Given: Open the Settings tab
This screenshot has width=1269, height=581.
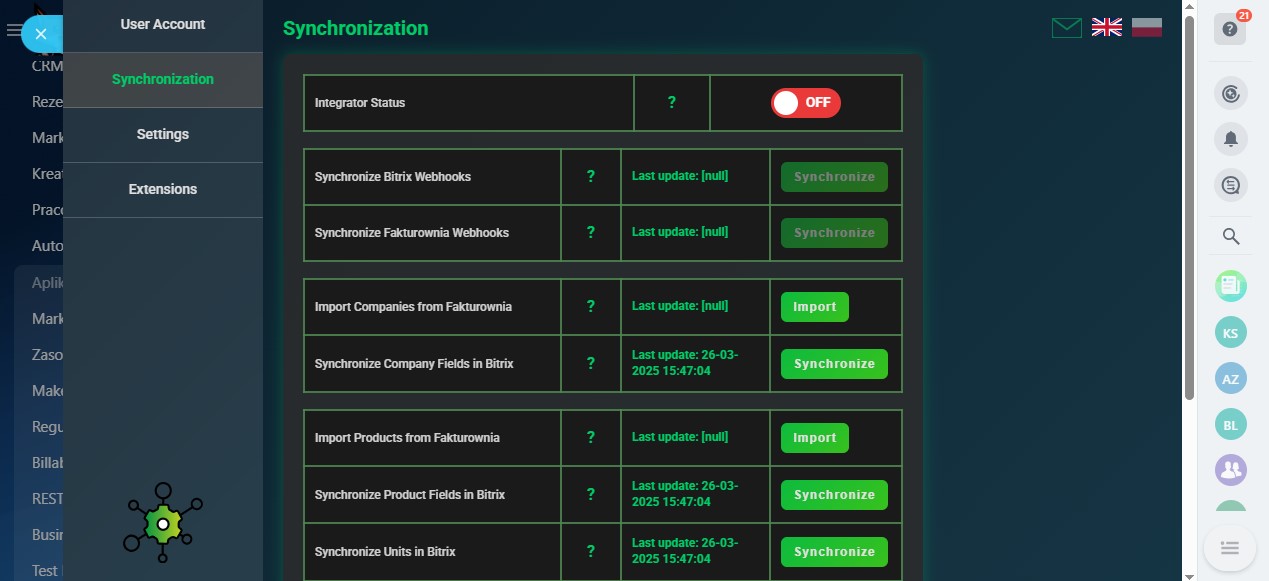Looking at the screenshot, I should point(163,134).
